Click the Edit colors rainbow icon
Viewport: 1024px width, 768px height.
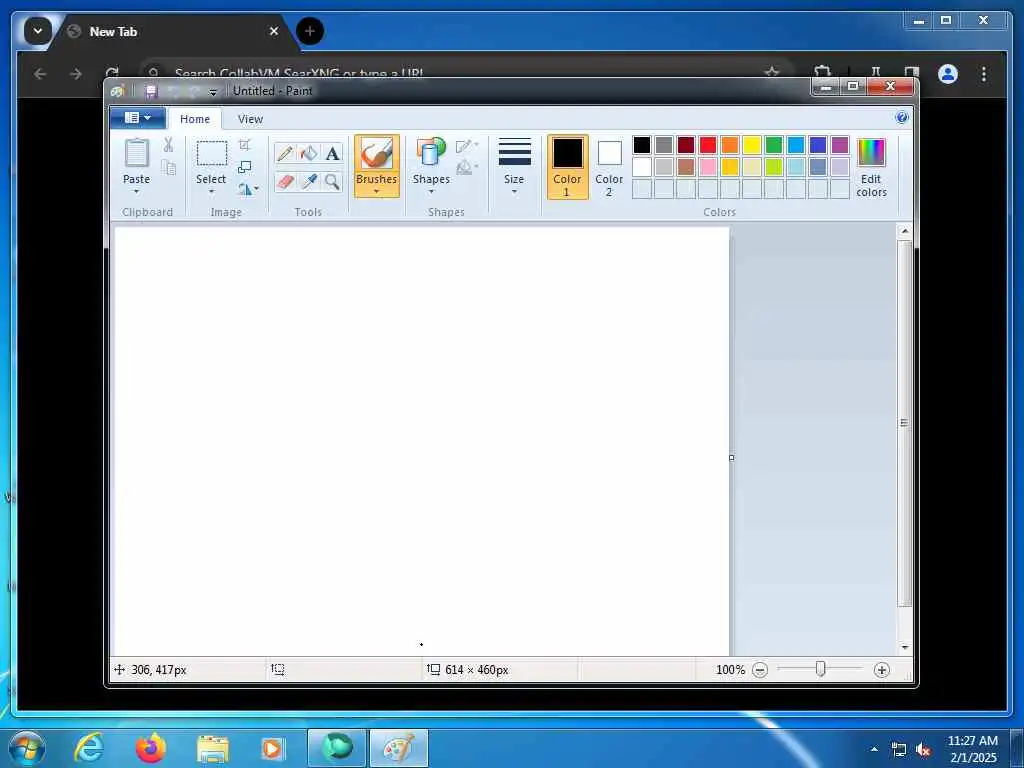pos(871,153)
